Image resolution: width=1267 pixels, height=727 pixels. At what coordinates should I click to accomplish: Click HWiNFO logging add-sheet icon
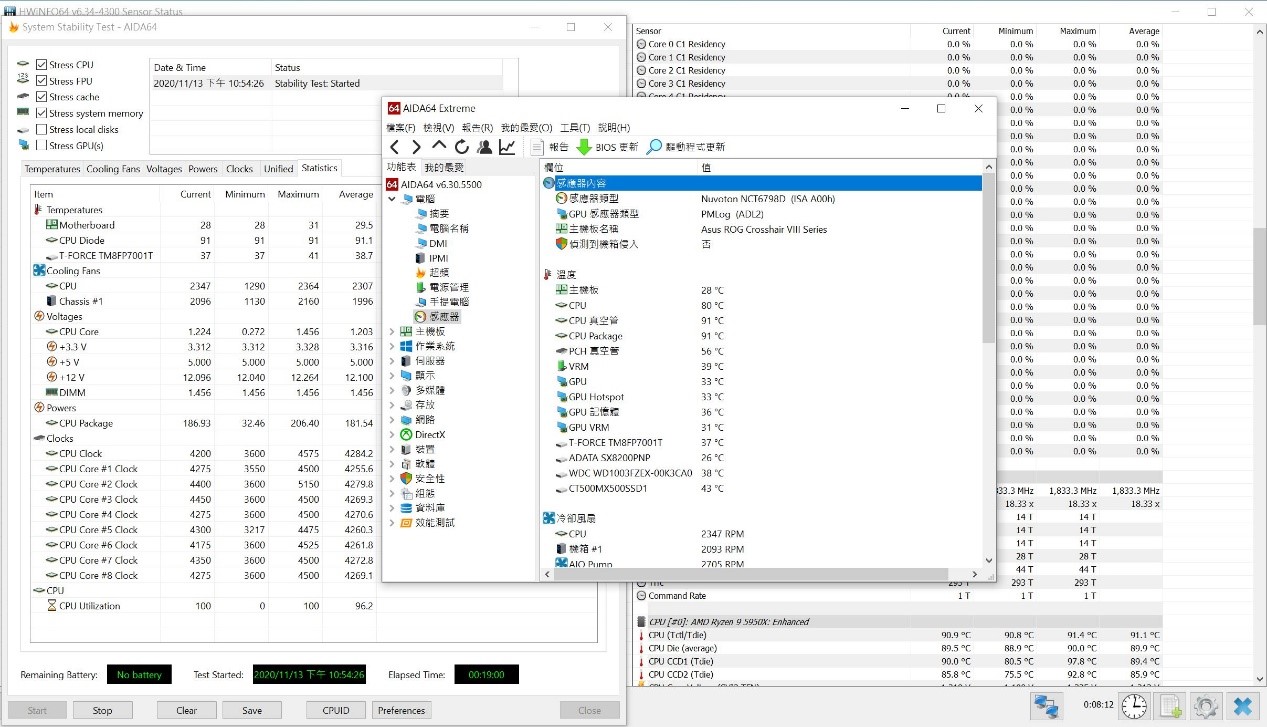click(1172, 706)
